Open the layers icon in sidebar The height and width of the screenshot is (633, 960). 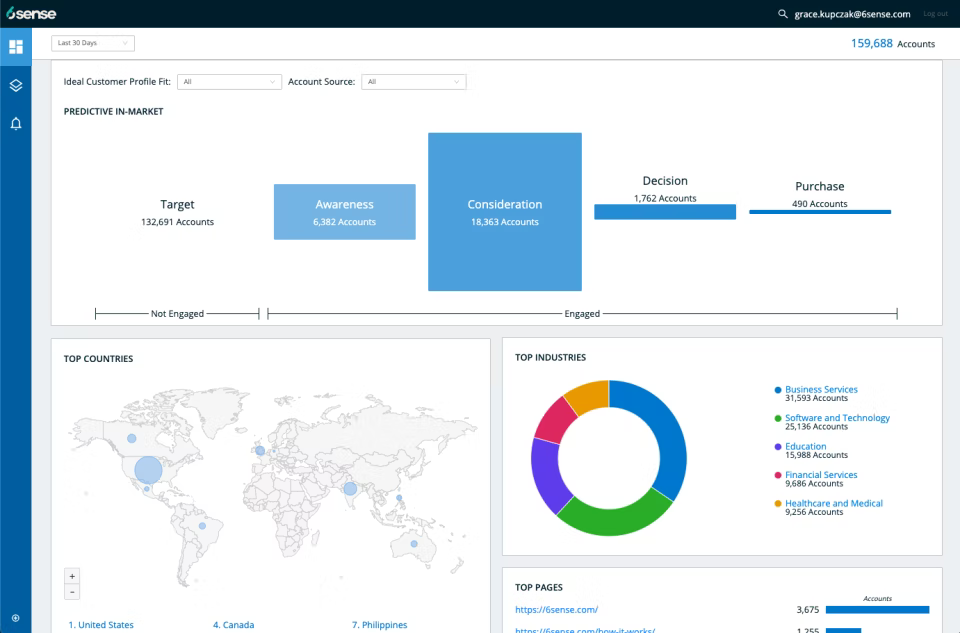point(16,86)
